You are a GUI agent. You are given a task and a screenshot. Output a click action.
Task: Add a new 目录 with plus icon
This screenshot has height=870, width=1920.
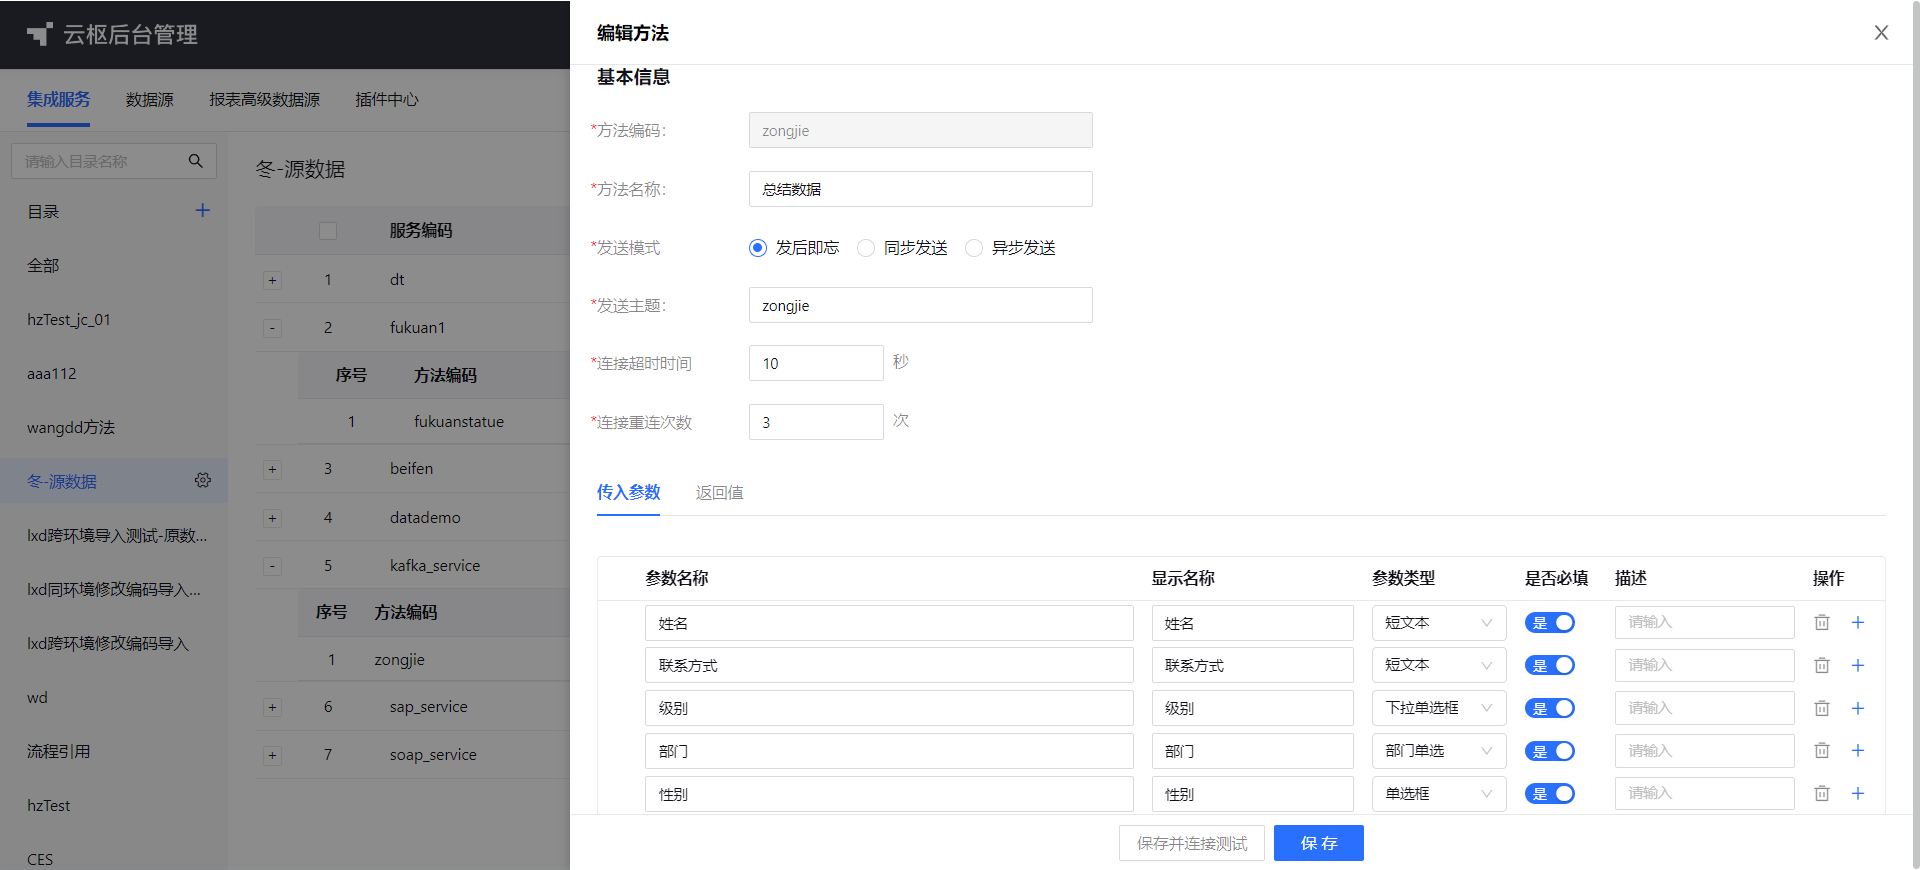(x=203, y=210)
